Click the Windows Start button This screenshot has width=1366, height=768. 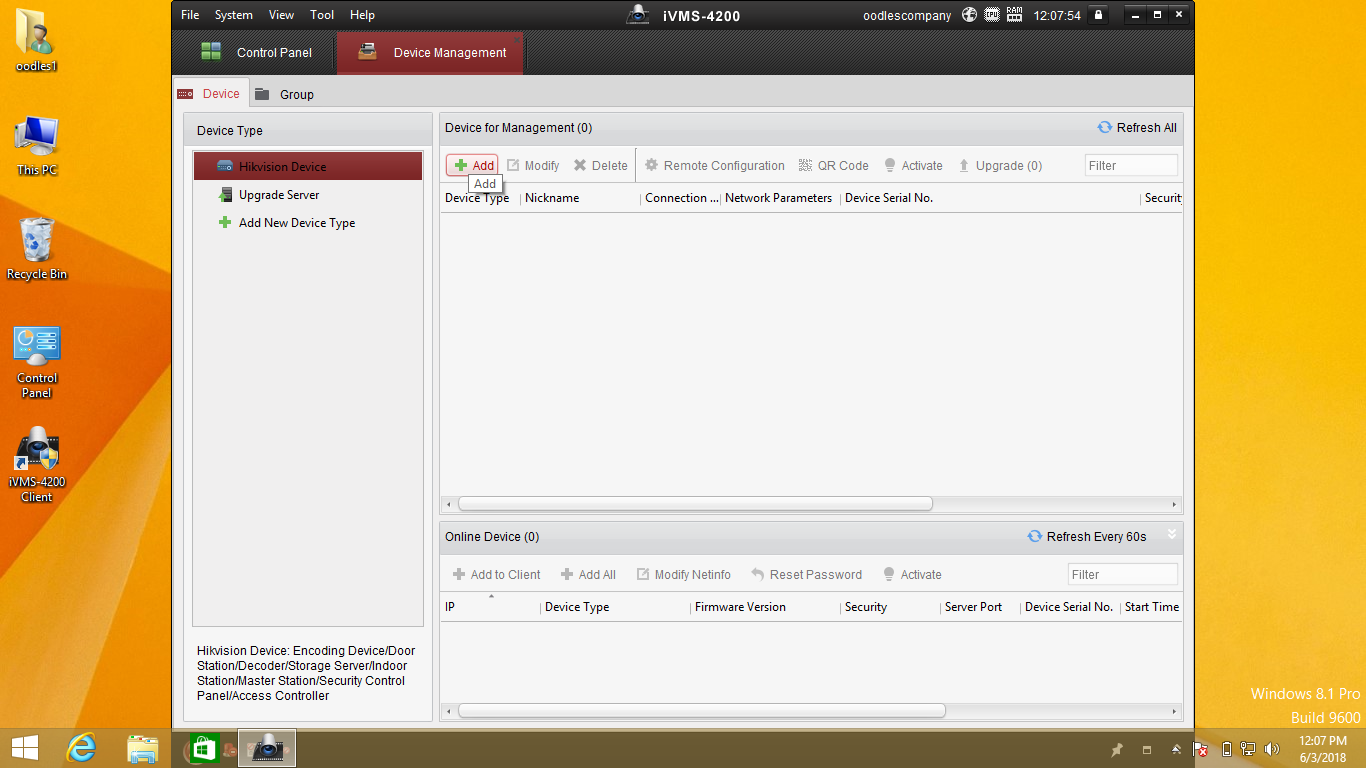click(25, 748)
